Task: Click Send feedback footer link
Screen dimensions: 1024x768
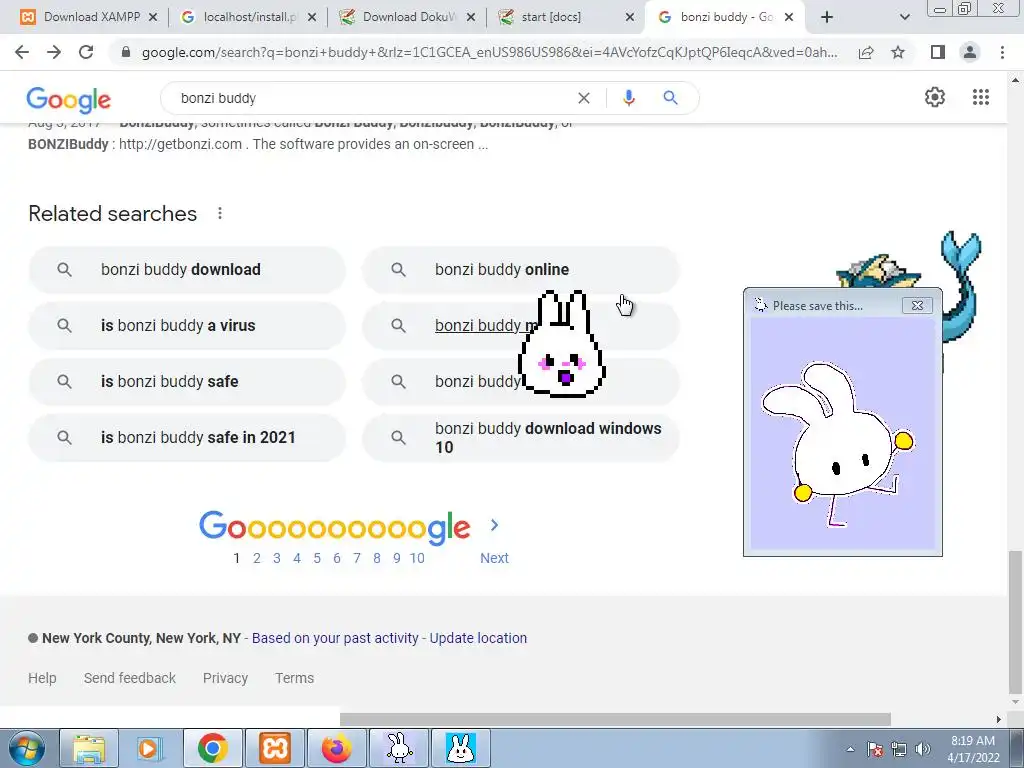Action: click(130, 678)
